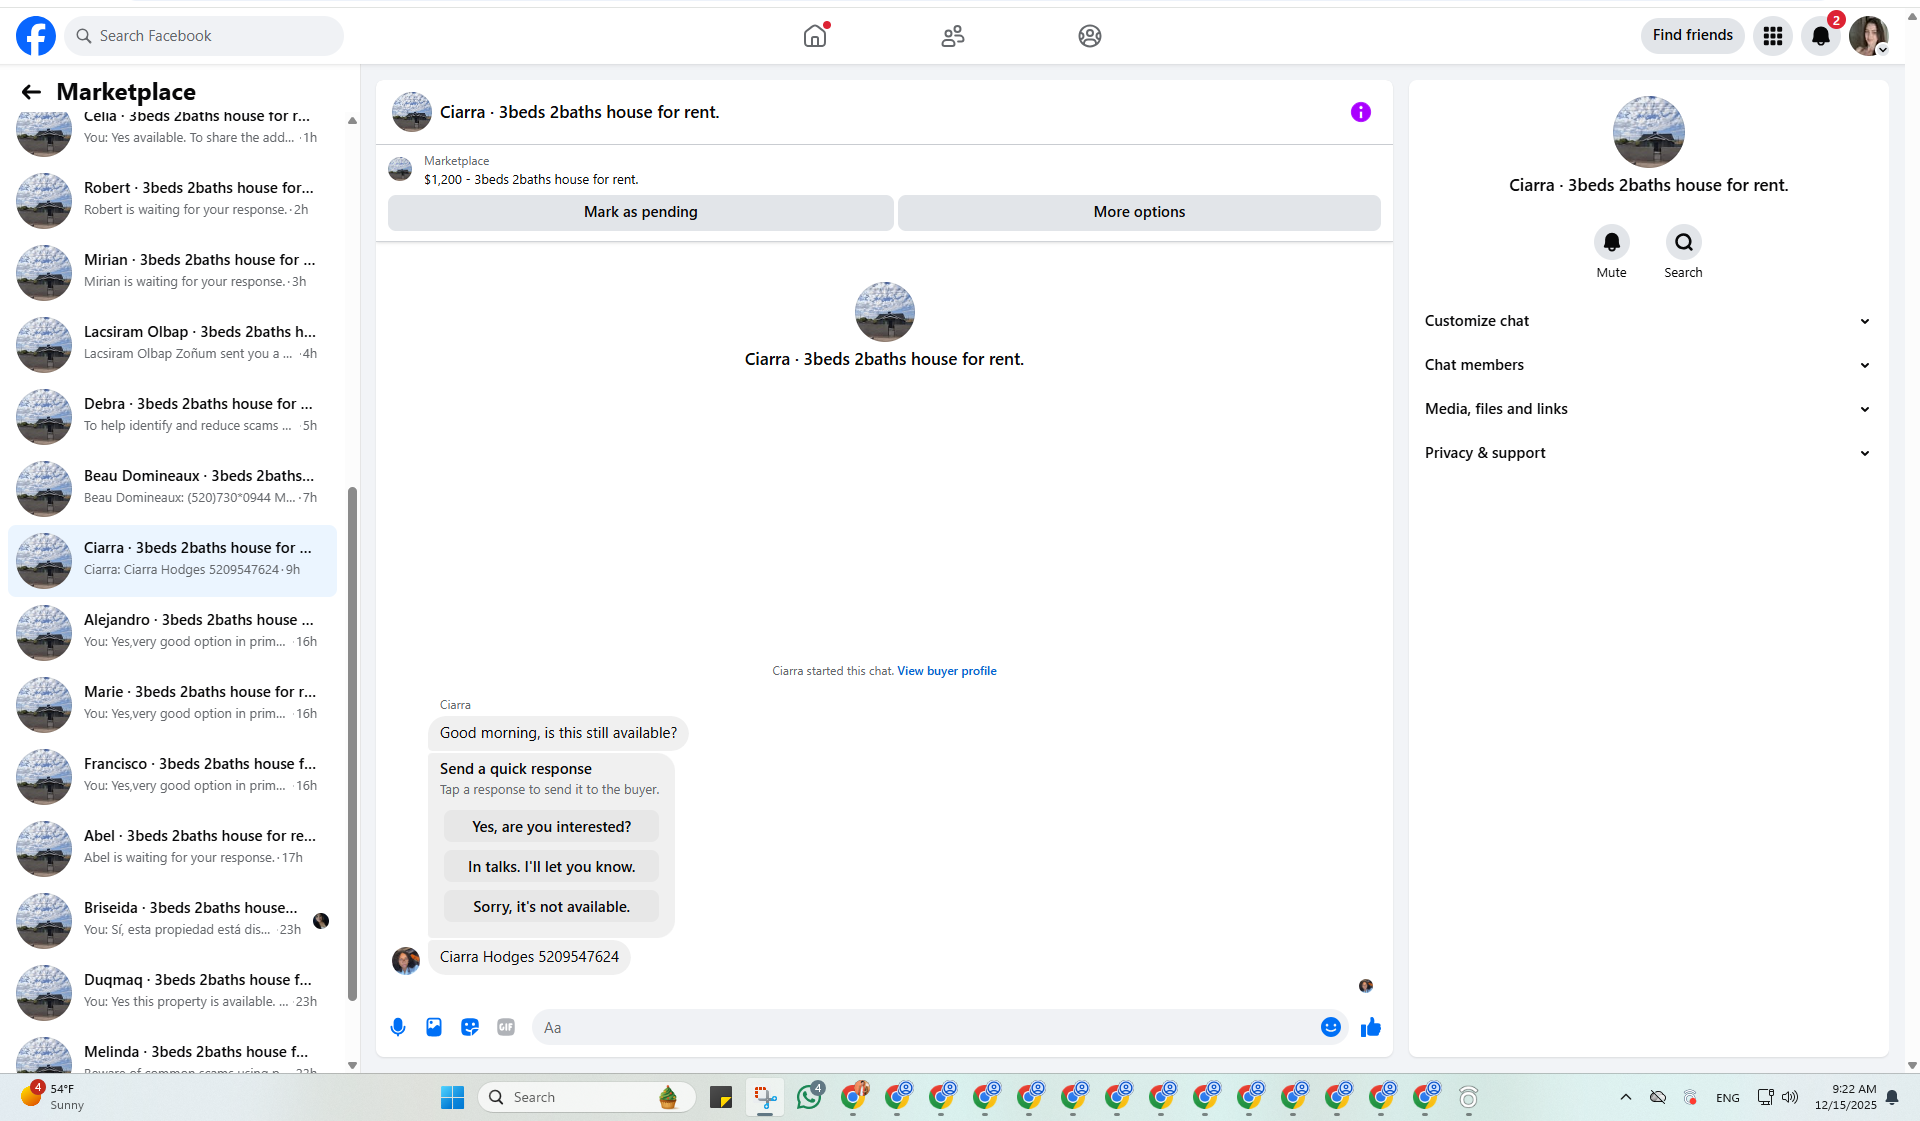Expand Media, files and links section
This screenshot has width=1920, height=1121.
pyautogui.click(x=1648, y=409)
